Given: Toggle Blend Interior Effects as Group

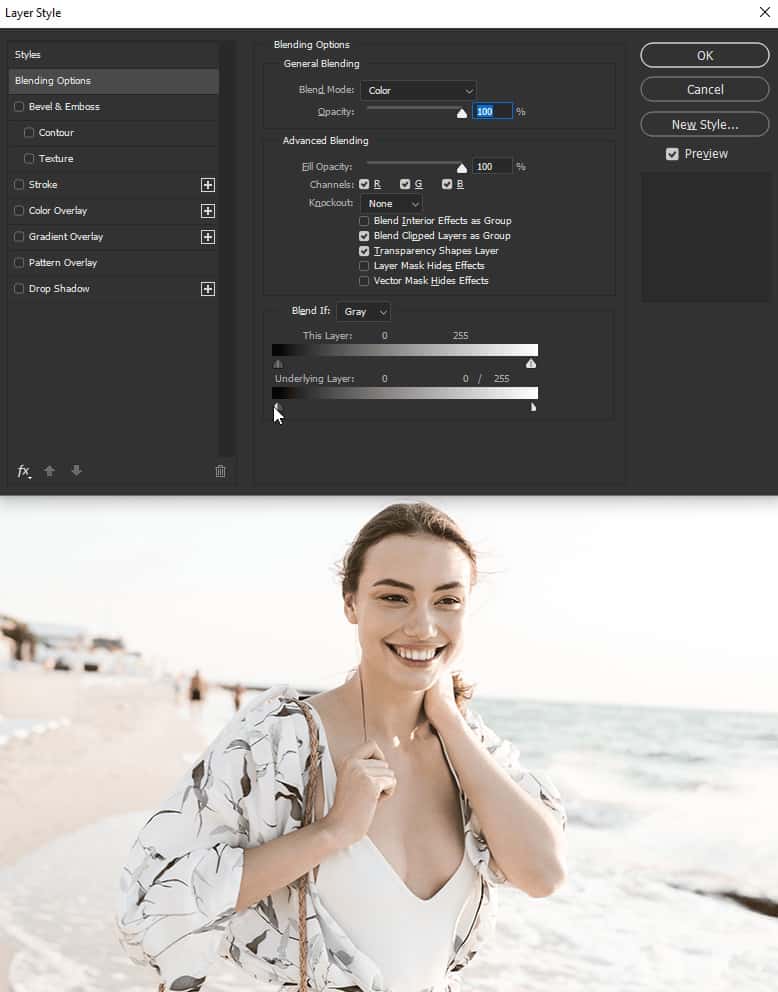Looking at the screenshot, I should (x=364, y=221).
